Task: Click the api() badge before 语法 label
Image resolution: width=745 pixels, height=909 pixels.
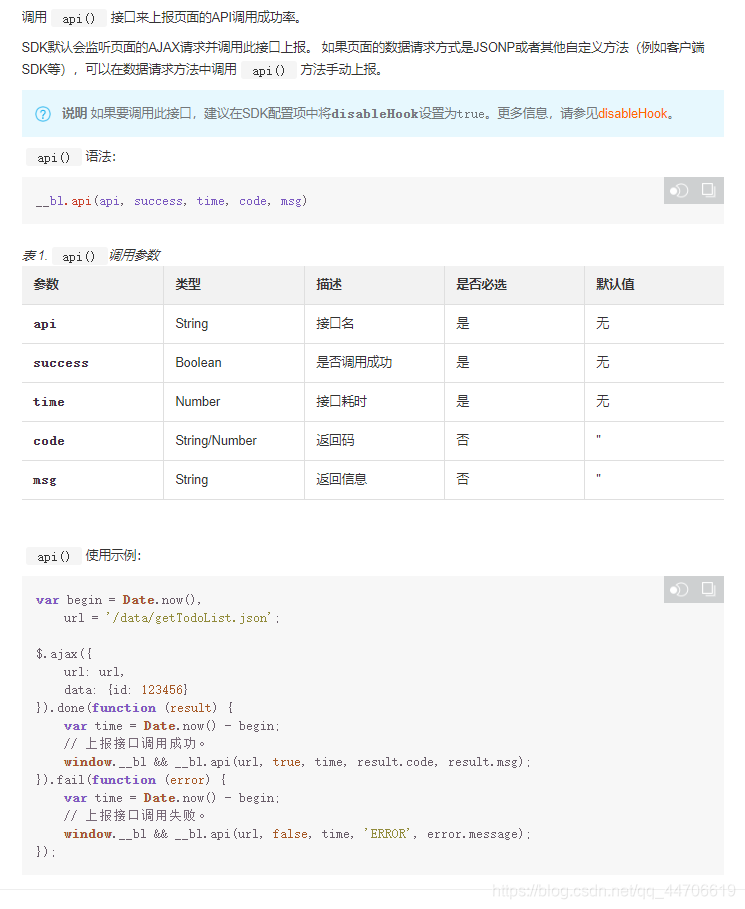Action: pos(54,156)
